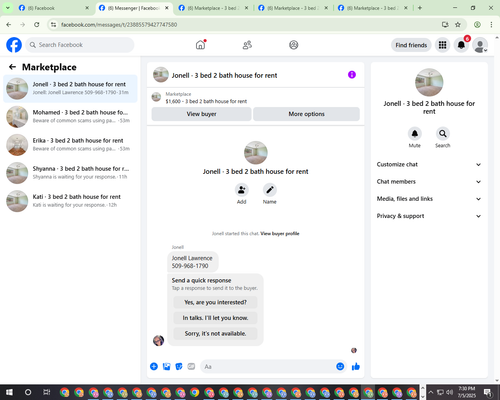Click the browser address bar URL

click(119, 24)
